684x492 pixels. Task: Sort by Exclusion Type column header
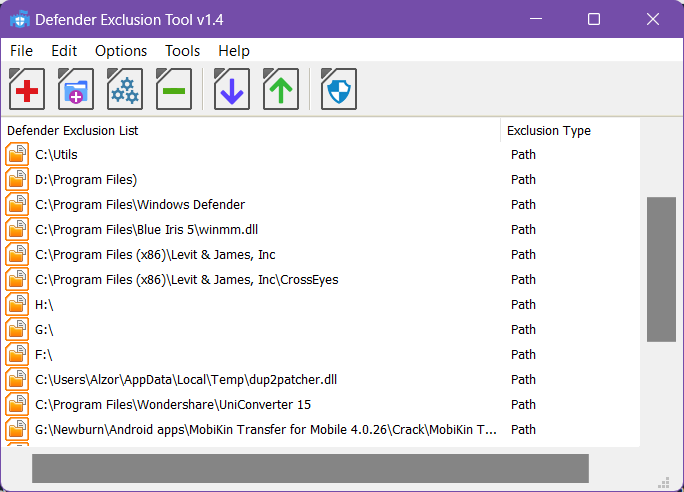570,130
